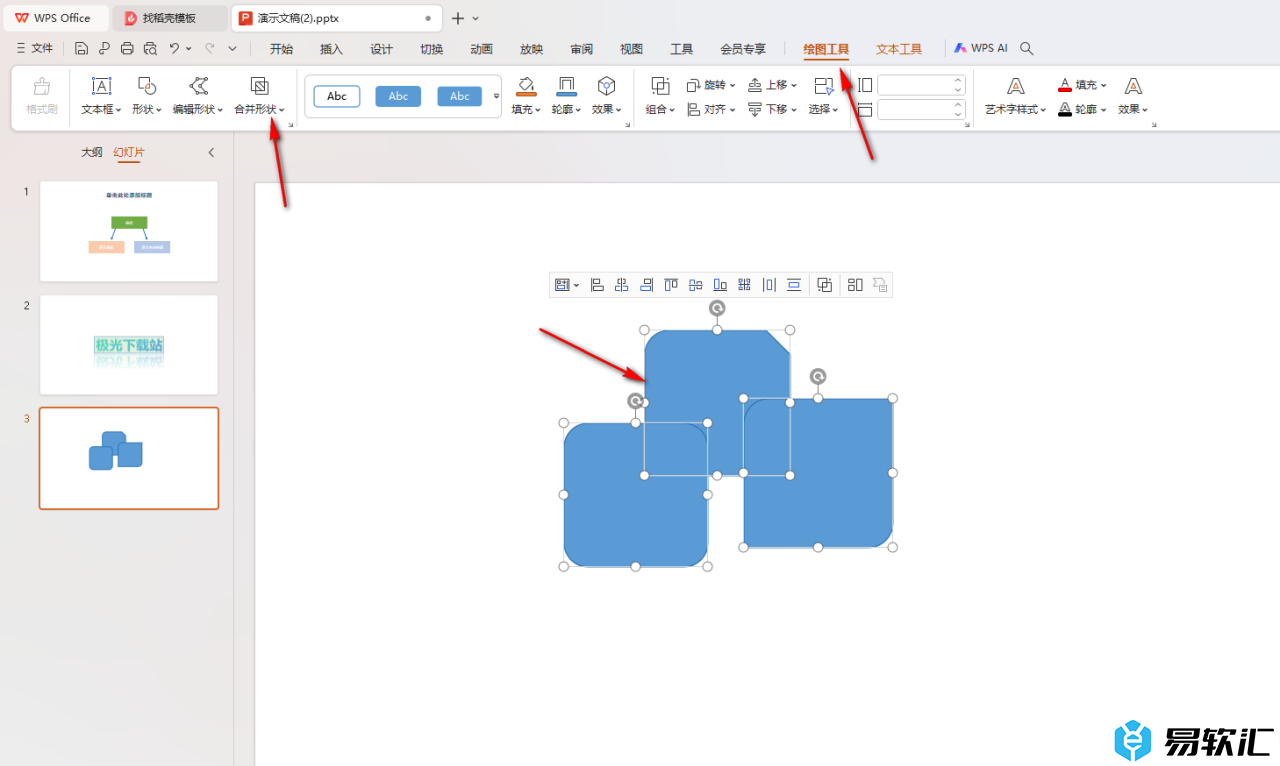This screenshot has height=766, width=1280.
Task: Open text Effects (效果) dropdown
Action: tap(1133, 97)
